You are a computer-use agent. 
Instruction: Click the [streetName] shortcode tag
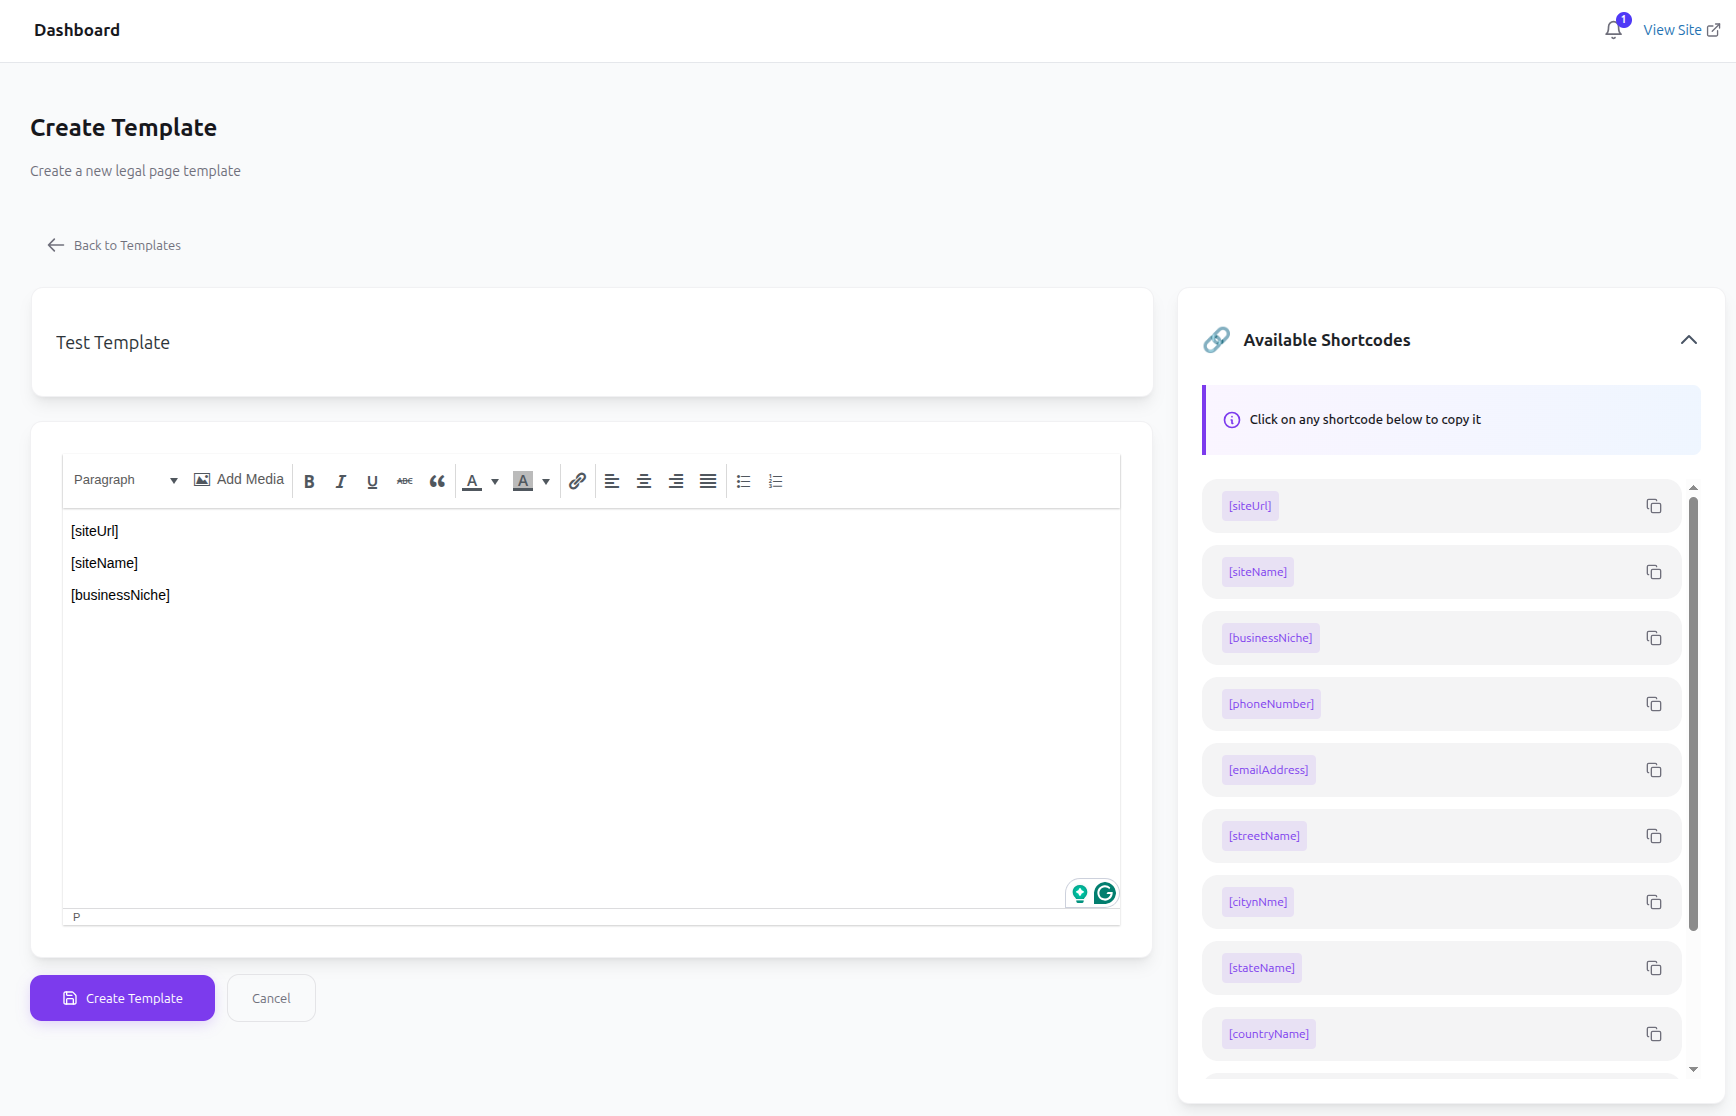pos(1264,836)
